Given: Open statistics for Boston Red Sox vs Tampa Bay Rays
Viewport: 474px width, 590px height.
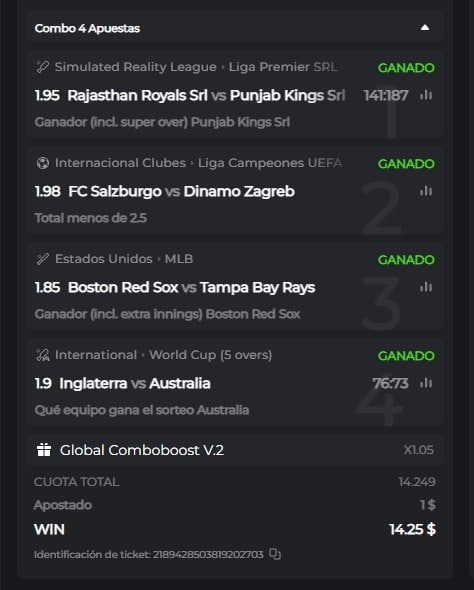Looking at the screenshot, I should coord(426,287).
